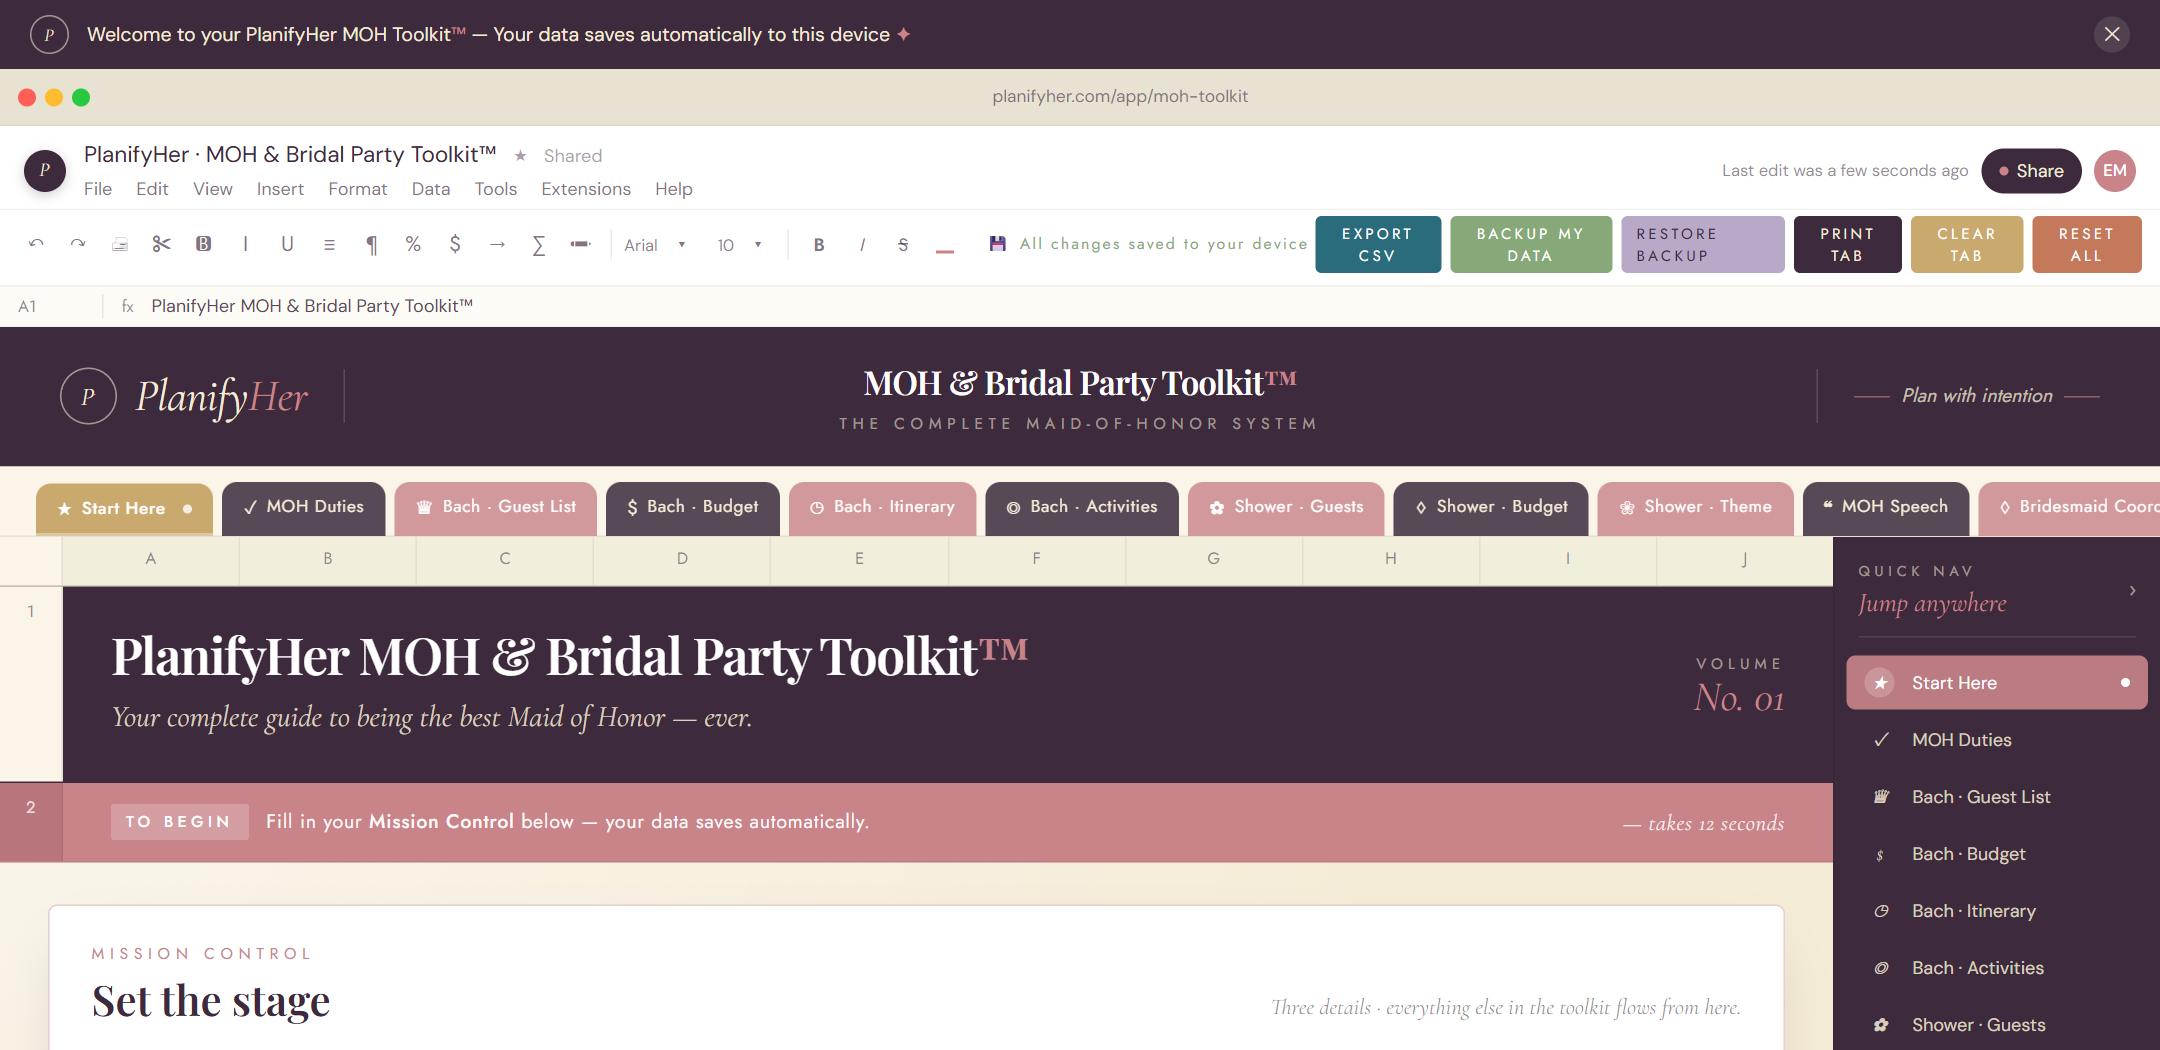The width and height of the screenshot is (2160, 1050).
Task: Click the round P logo beside the document title
Action: coord(45,170)
